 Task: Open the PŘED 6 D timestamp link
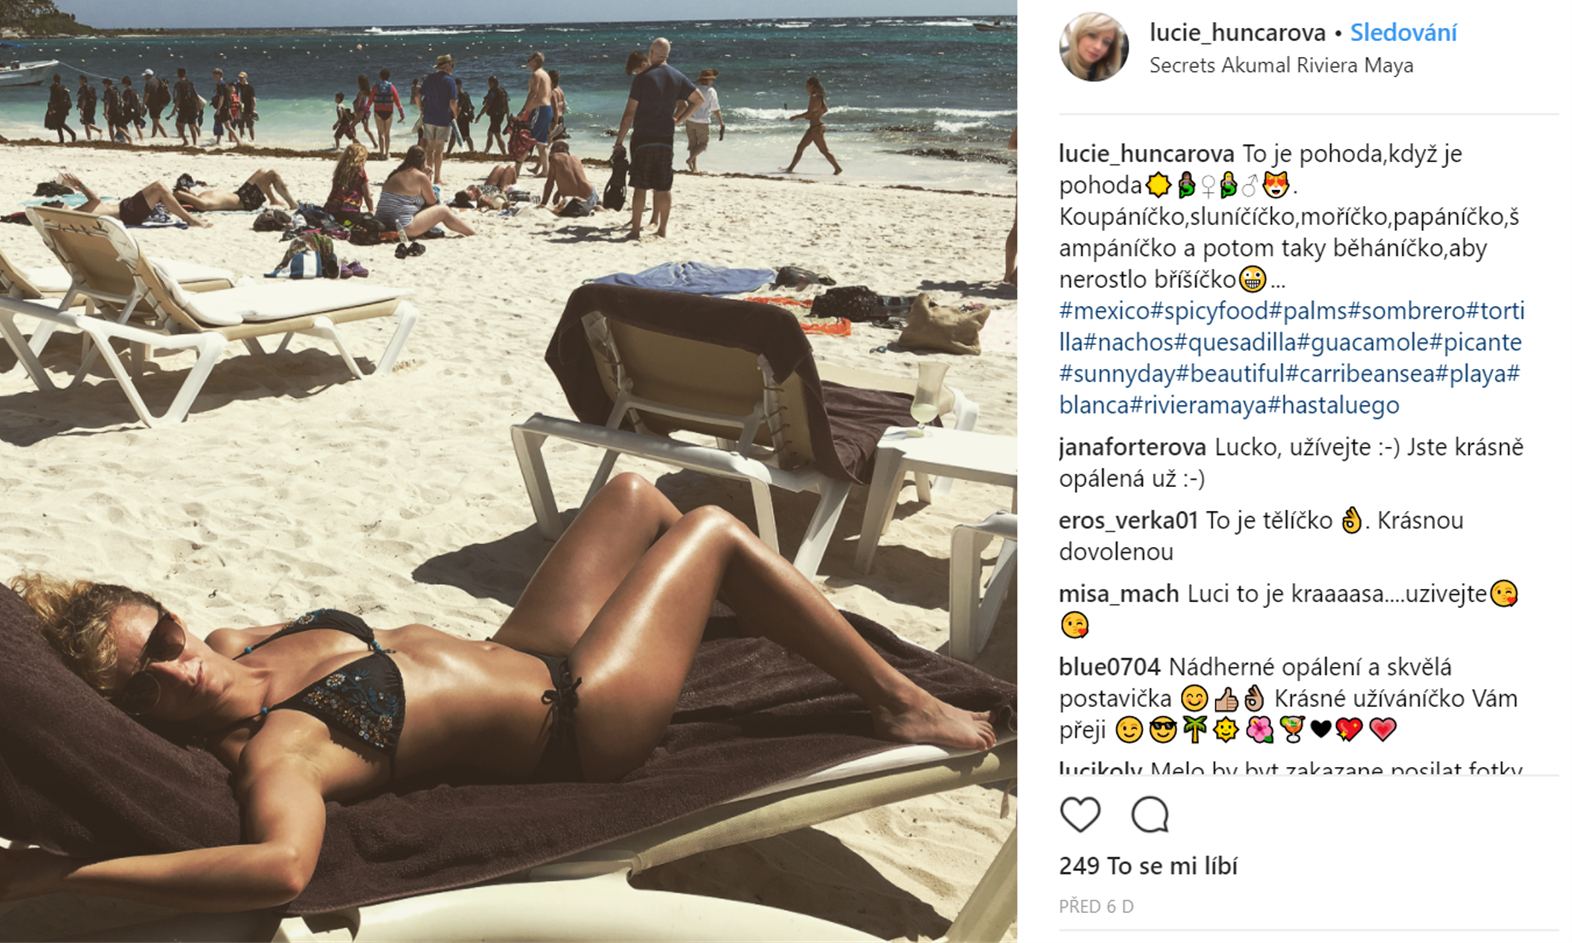pos(1096,907)
